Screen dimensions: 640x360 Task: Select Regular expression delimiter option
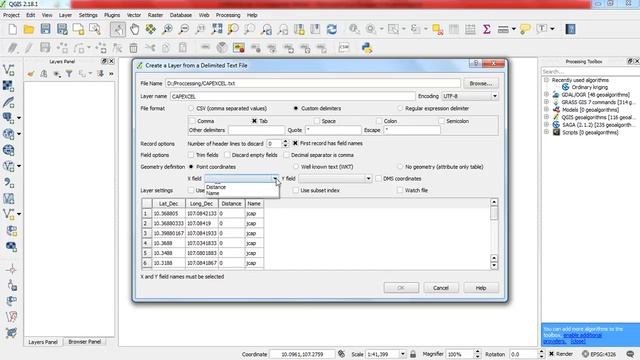[400, 109]
